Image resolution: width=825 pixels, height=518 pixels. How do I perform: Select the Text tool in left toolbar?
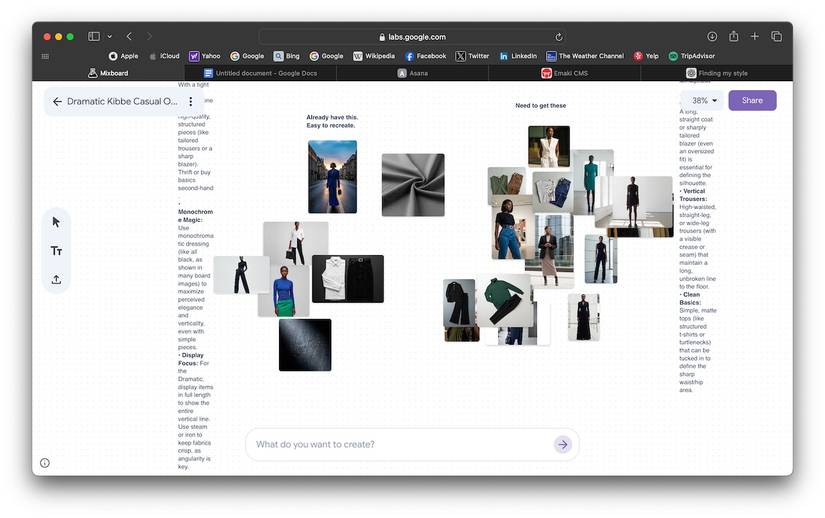(56, 251)
